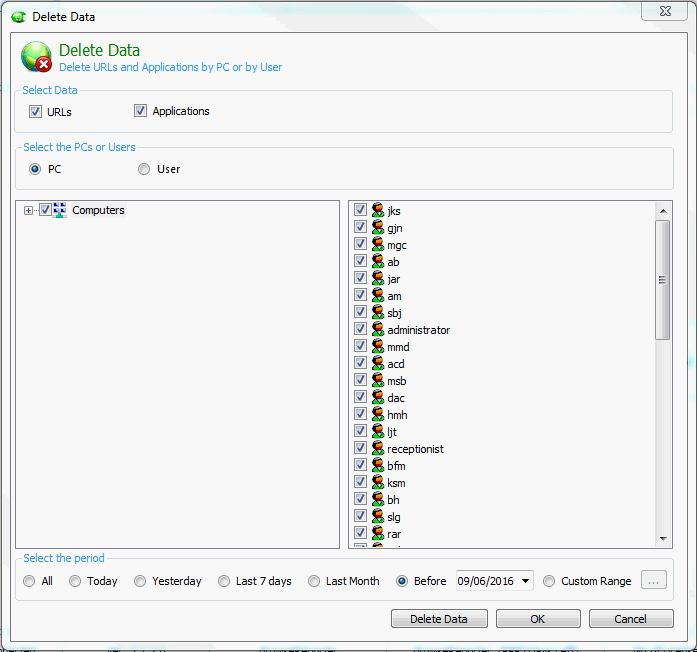
Task: Click the user icon beside jar
Action: (377, 278)
